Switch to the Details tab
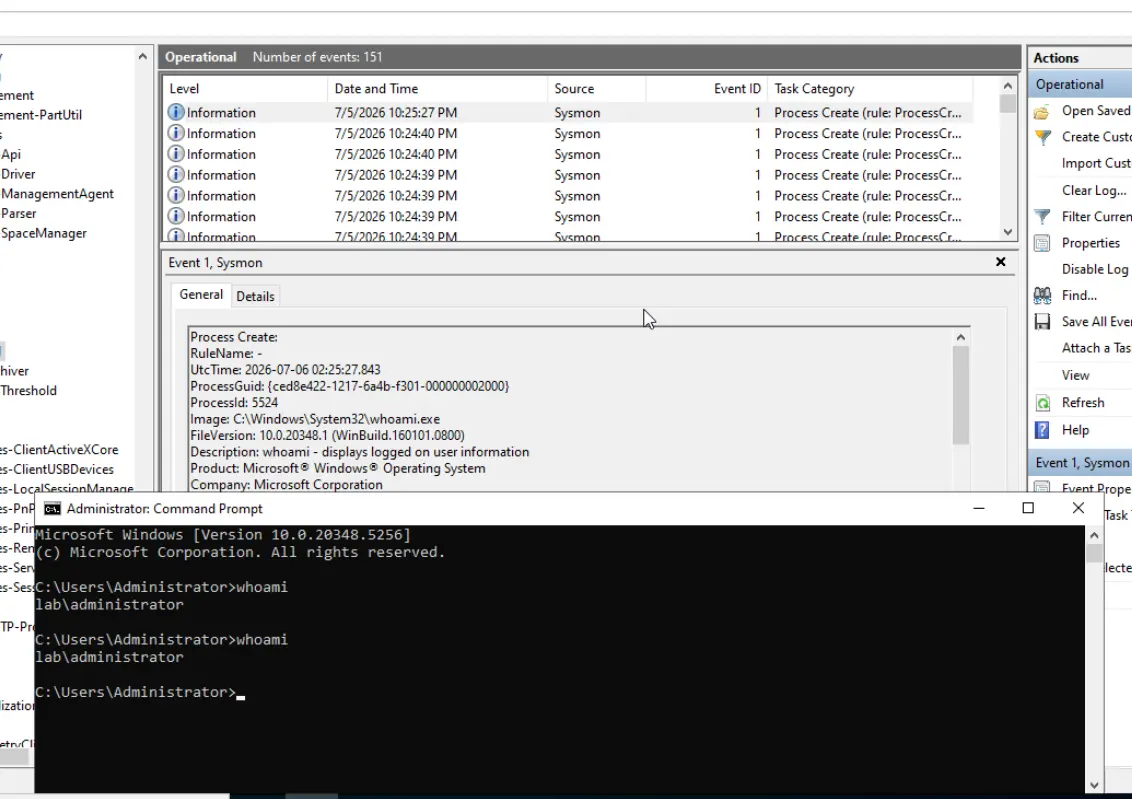 coord(256,296)
